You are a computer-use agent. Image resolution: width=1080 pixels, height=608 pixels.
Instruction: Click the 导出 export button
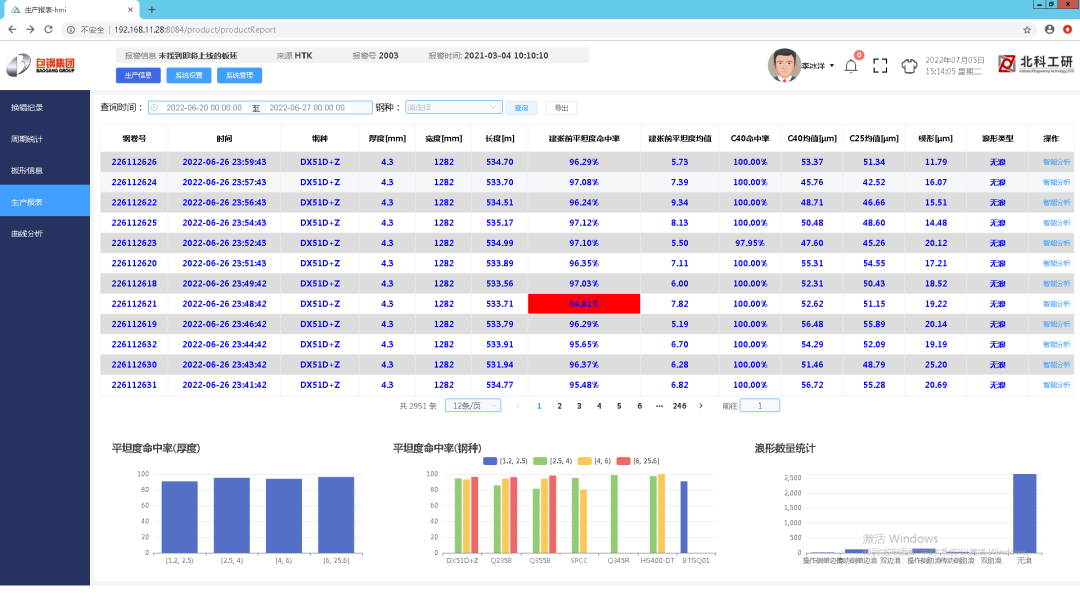pos(561,107)
